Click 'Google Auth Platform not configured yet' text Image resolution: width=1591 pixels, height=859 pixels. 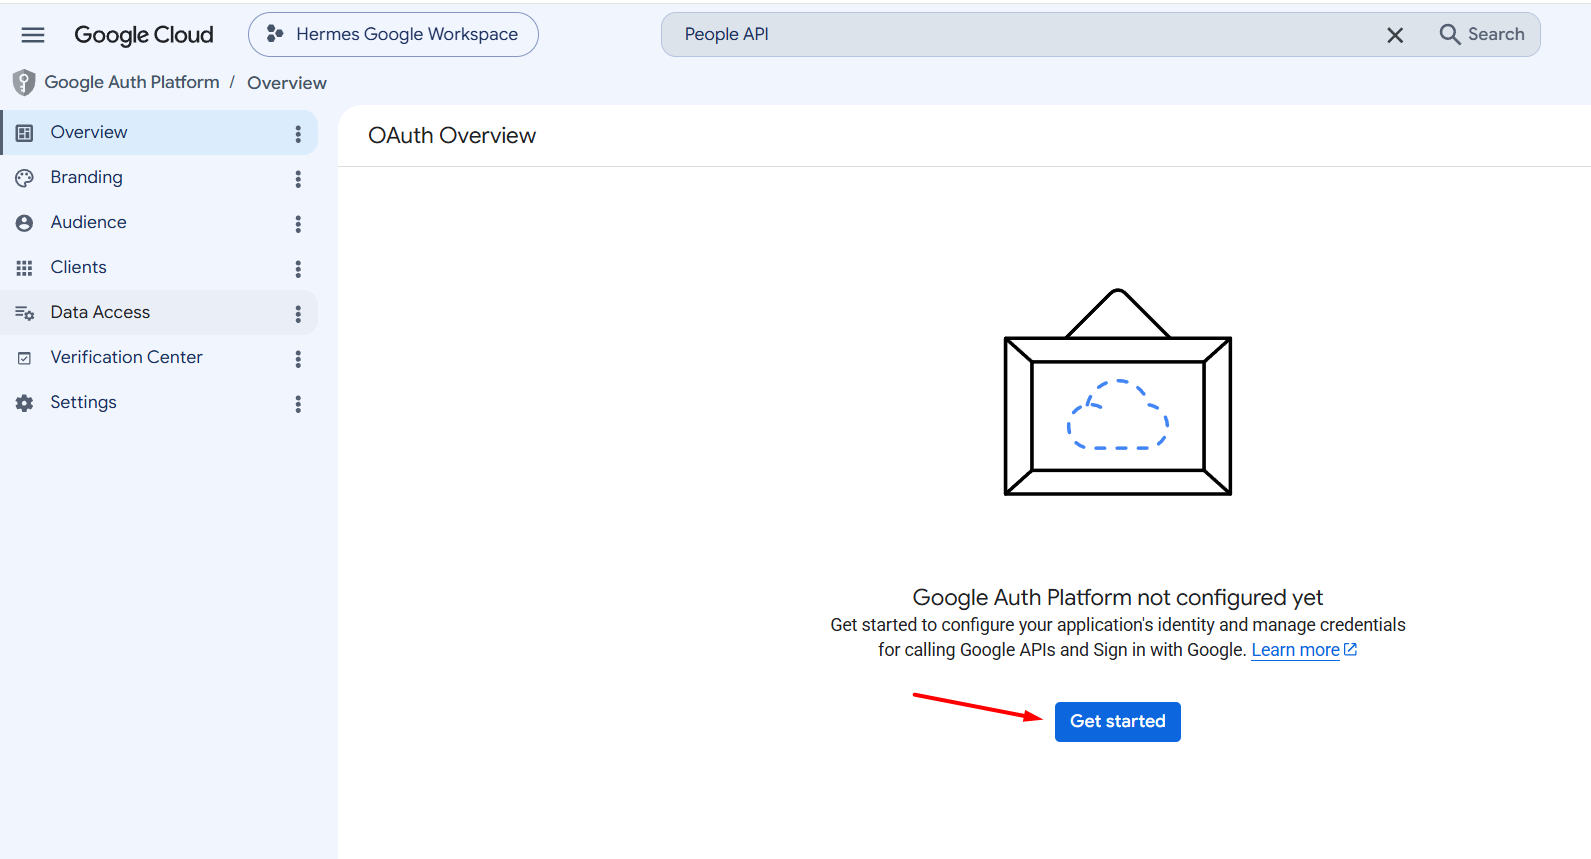click(1118, 597)
